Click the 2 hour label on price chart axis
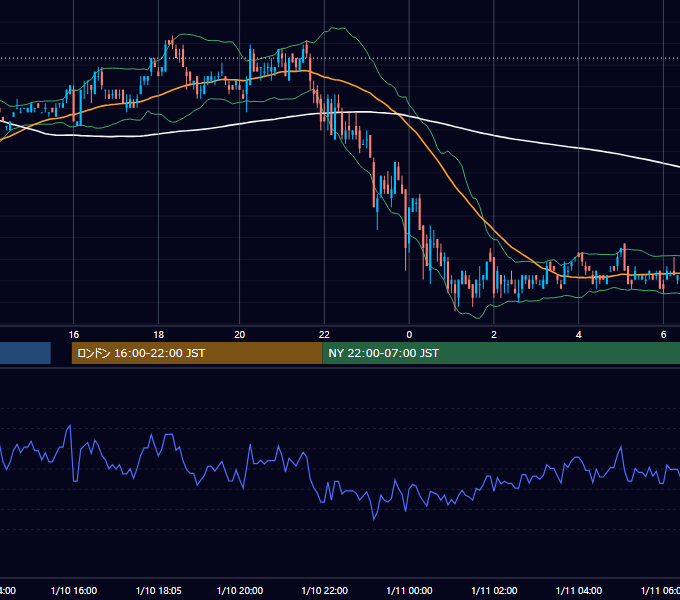This screenshot has width=680, height=600. point(494,335)
